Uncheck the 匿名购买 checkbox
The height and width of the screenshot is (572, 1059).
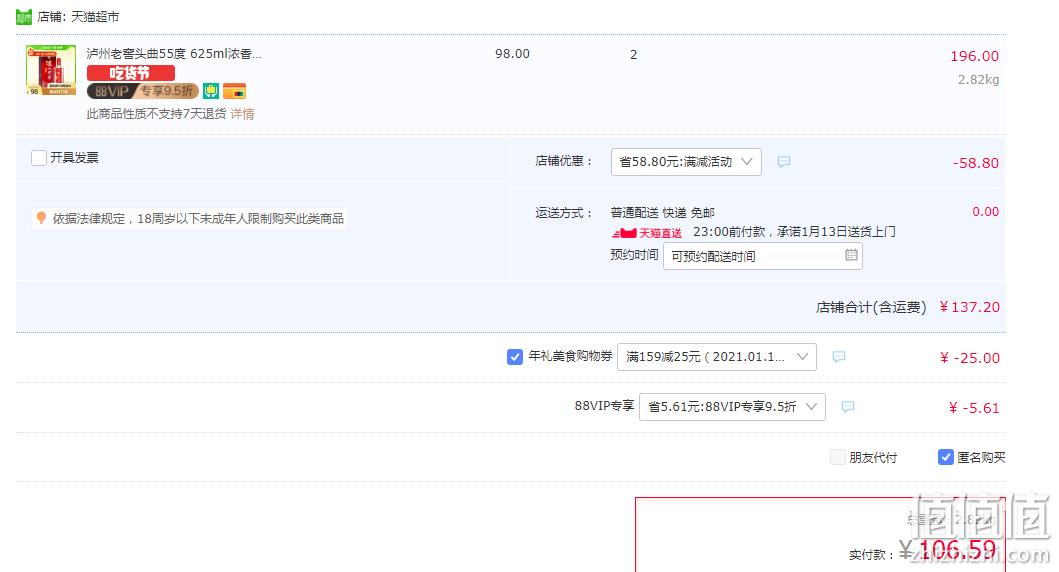coord(946,457)
